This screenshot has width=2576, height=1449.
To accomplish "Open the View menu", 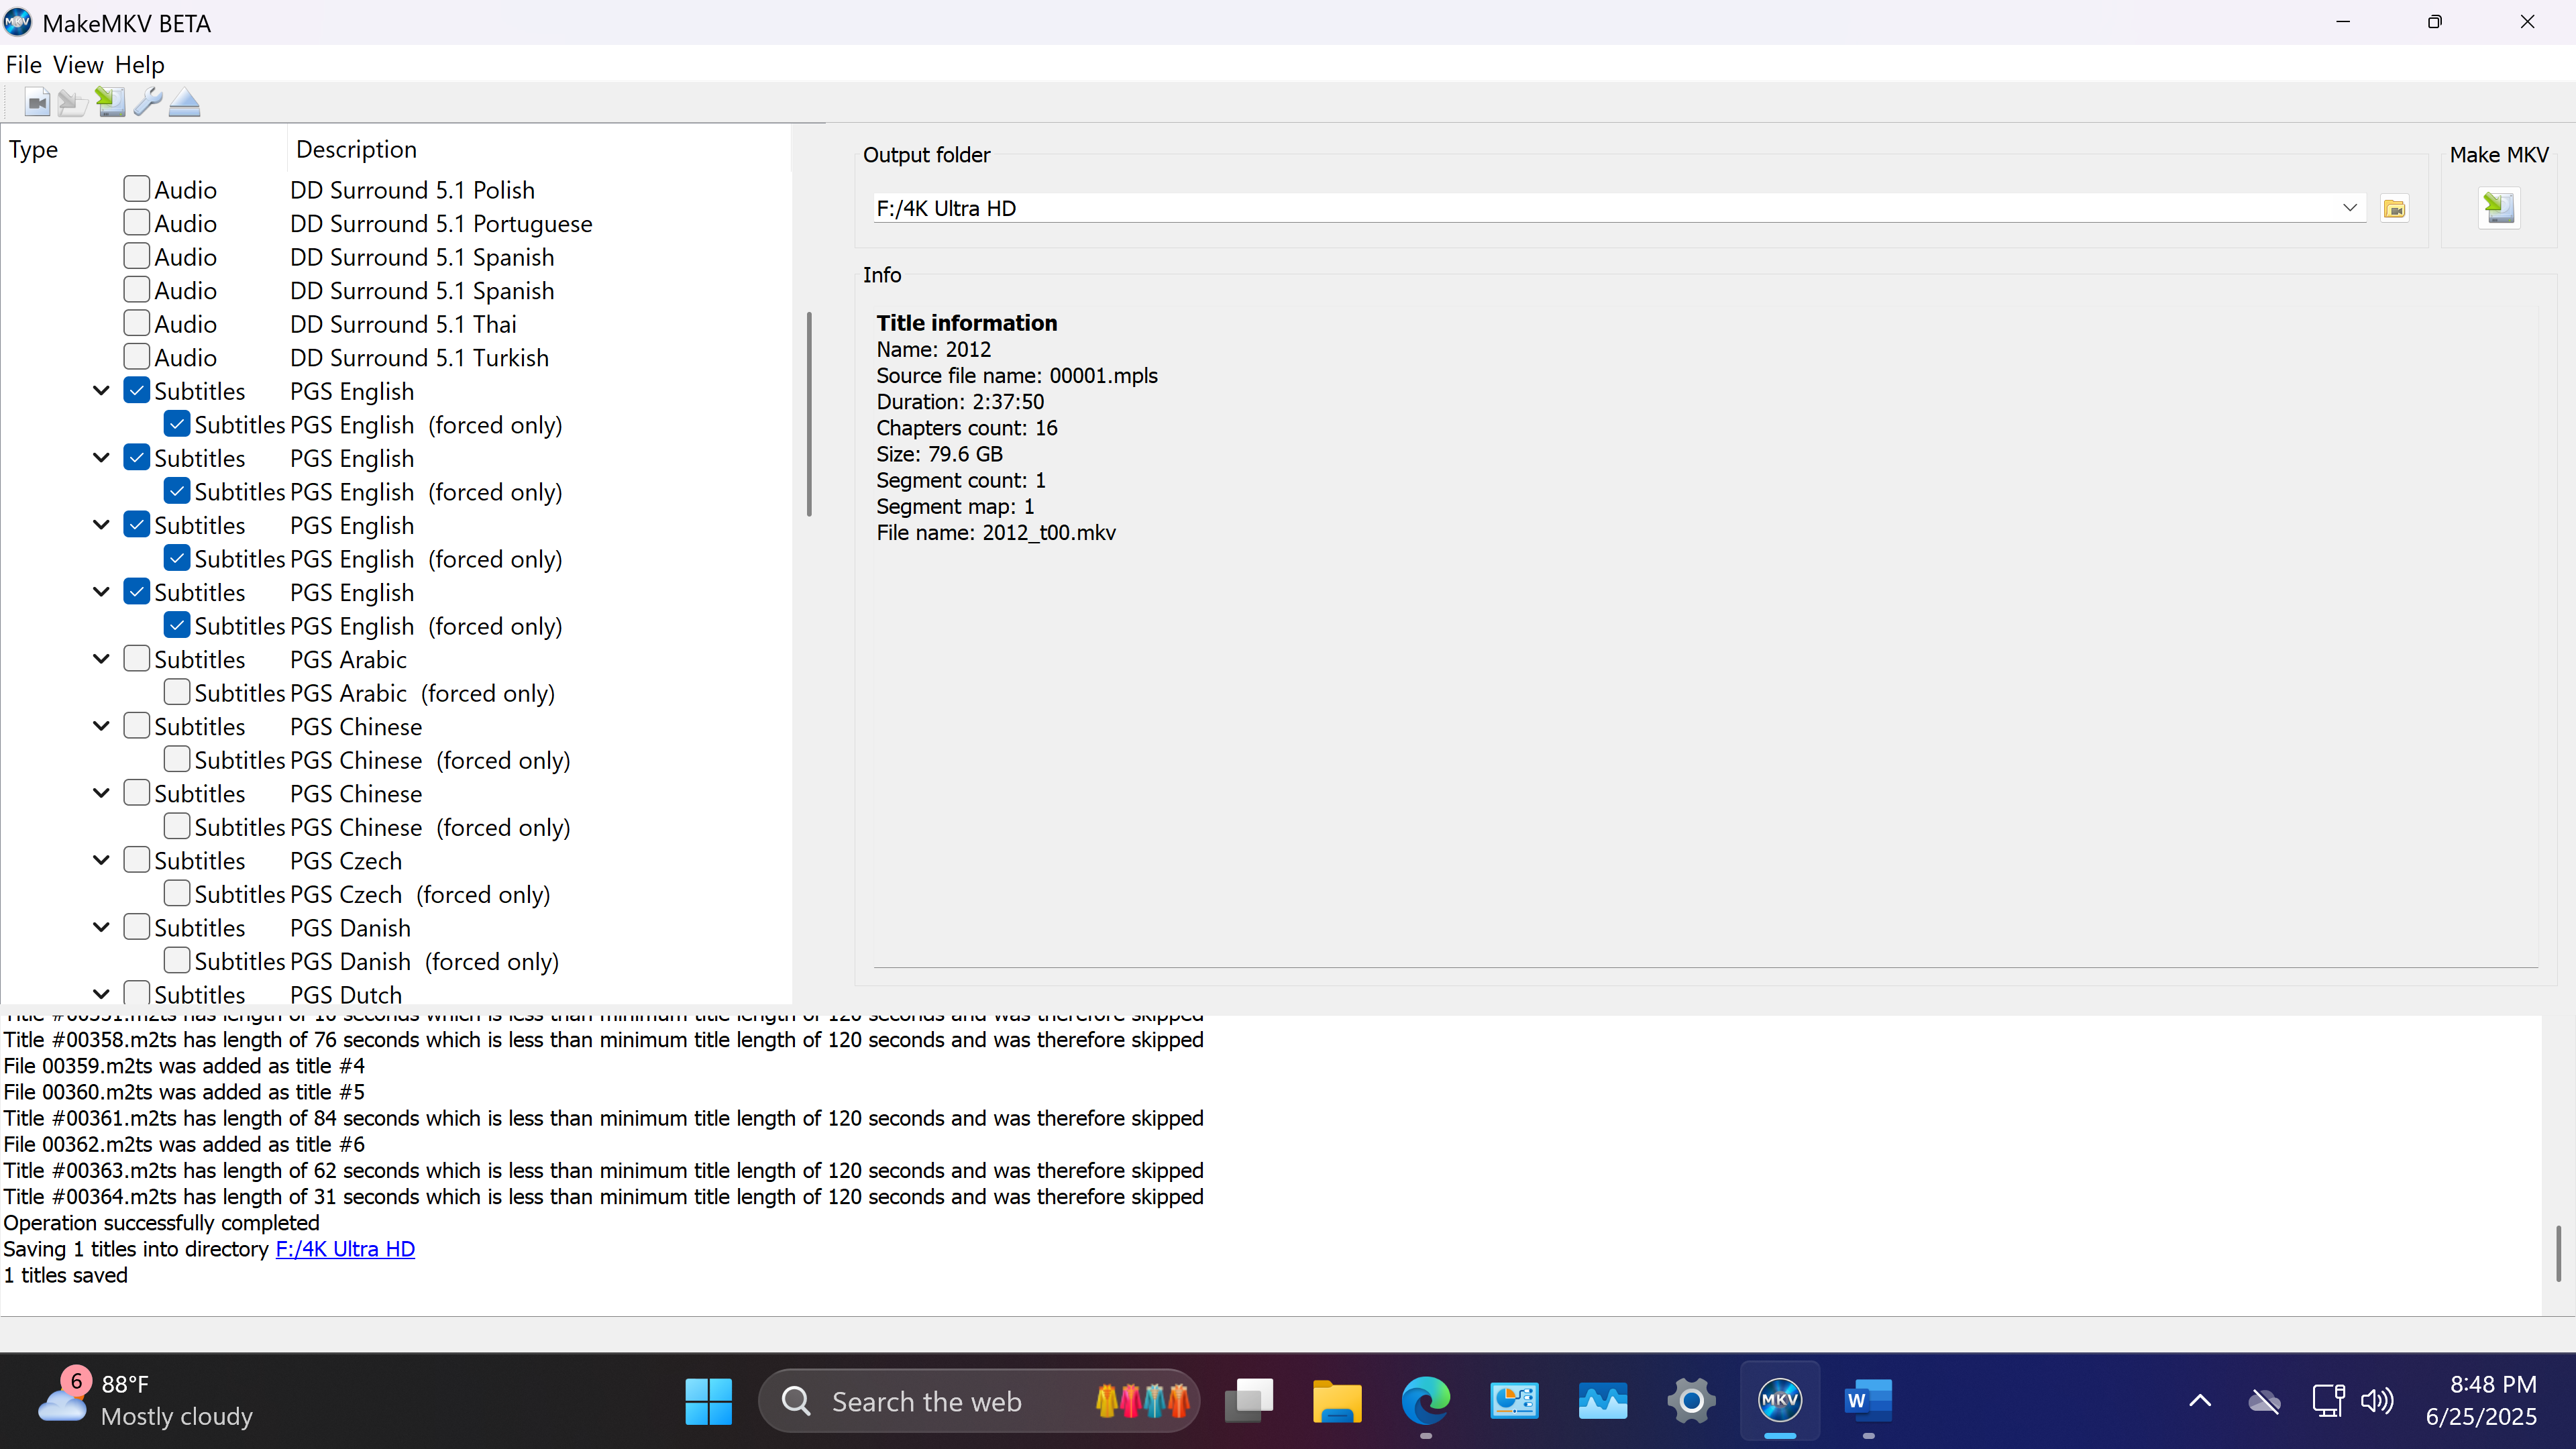I will point(78,64).
